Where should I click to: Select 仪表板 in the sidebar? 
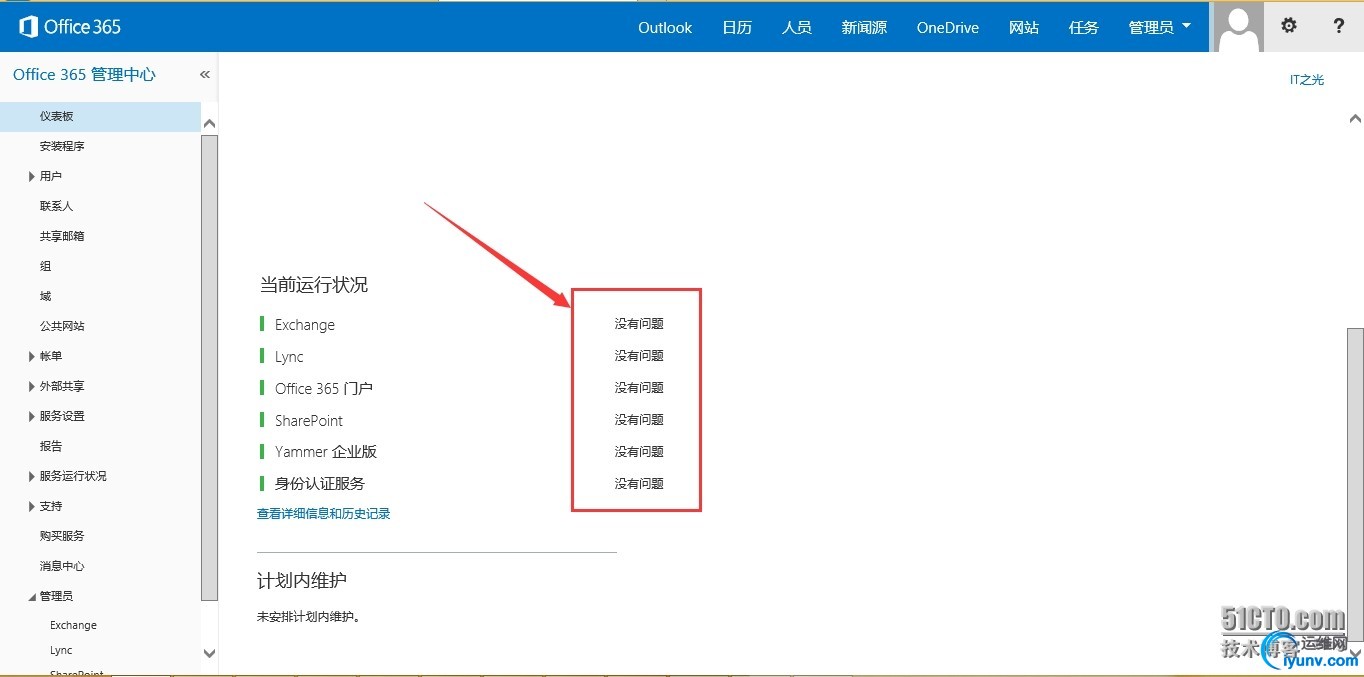100,116
